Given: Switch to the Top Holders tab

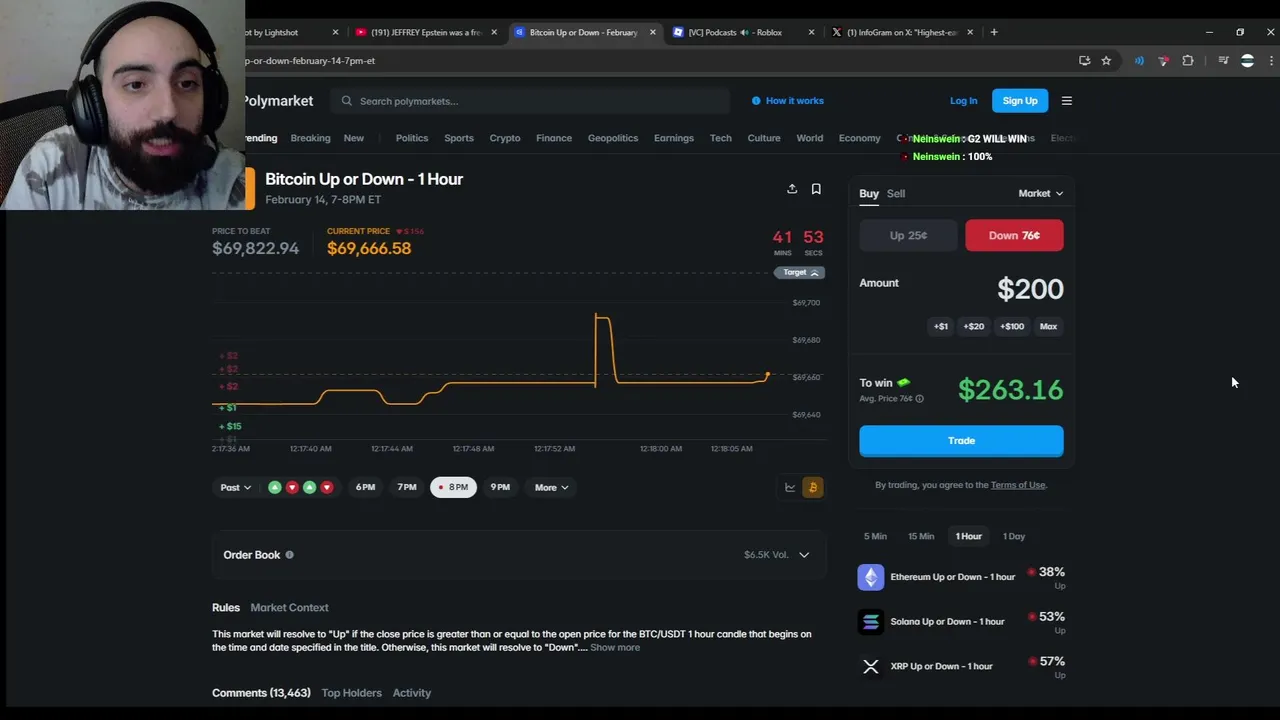Looking at the screenshot, I should pos(352,693).
